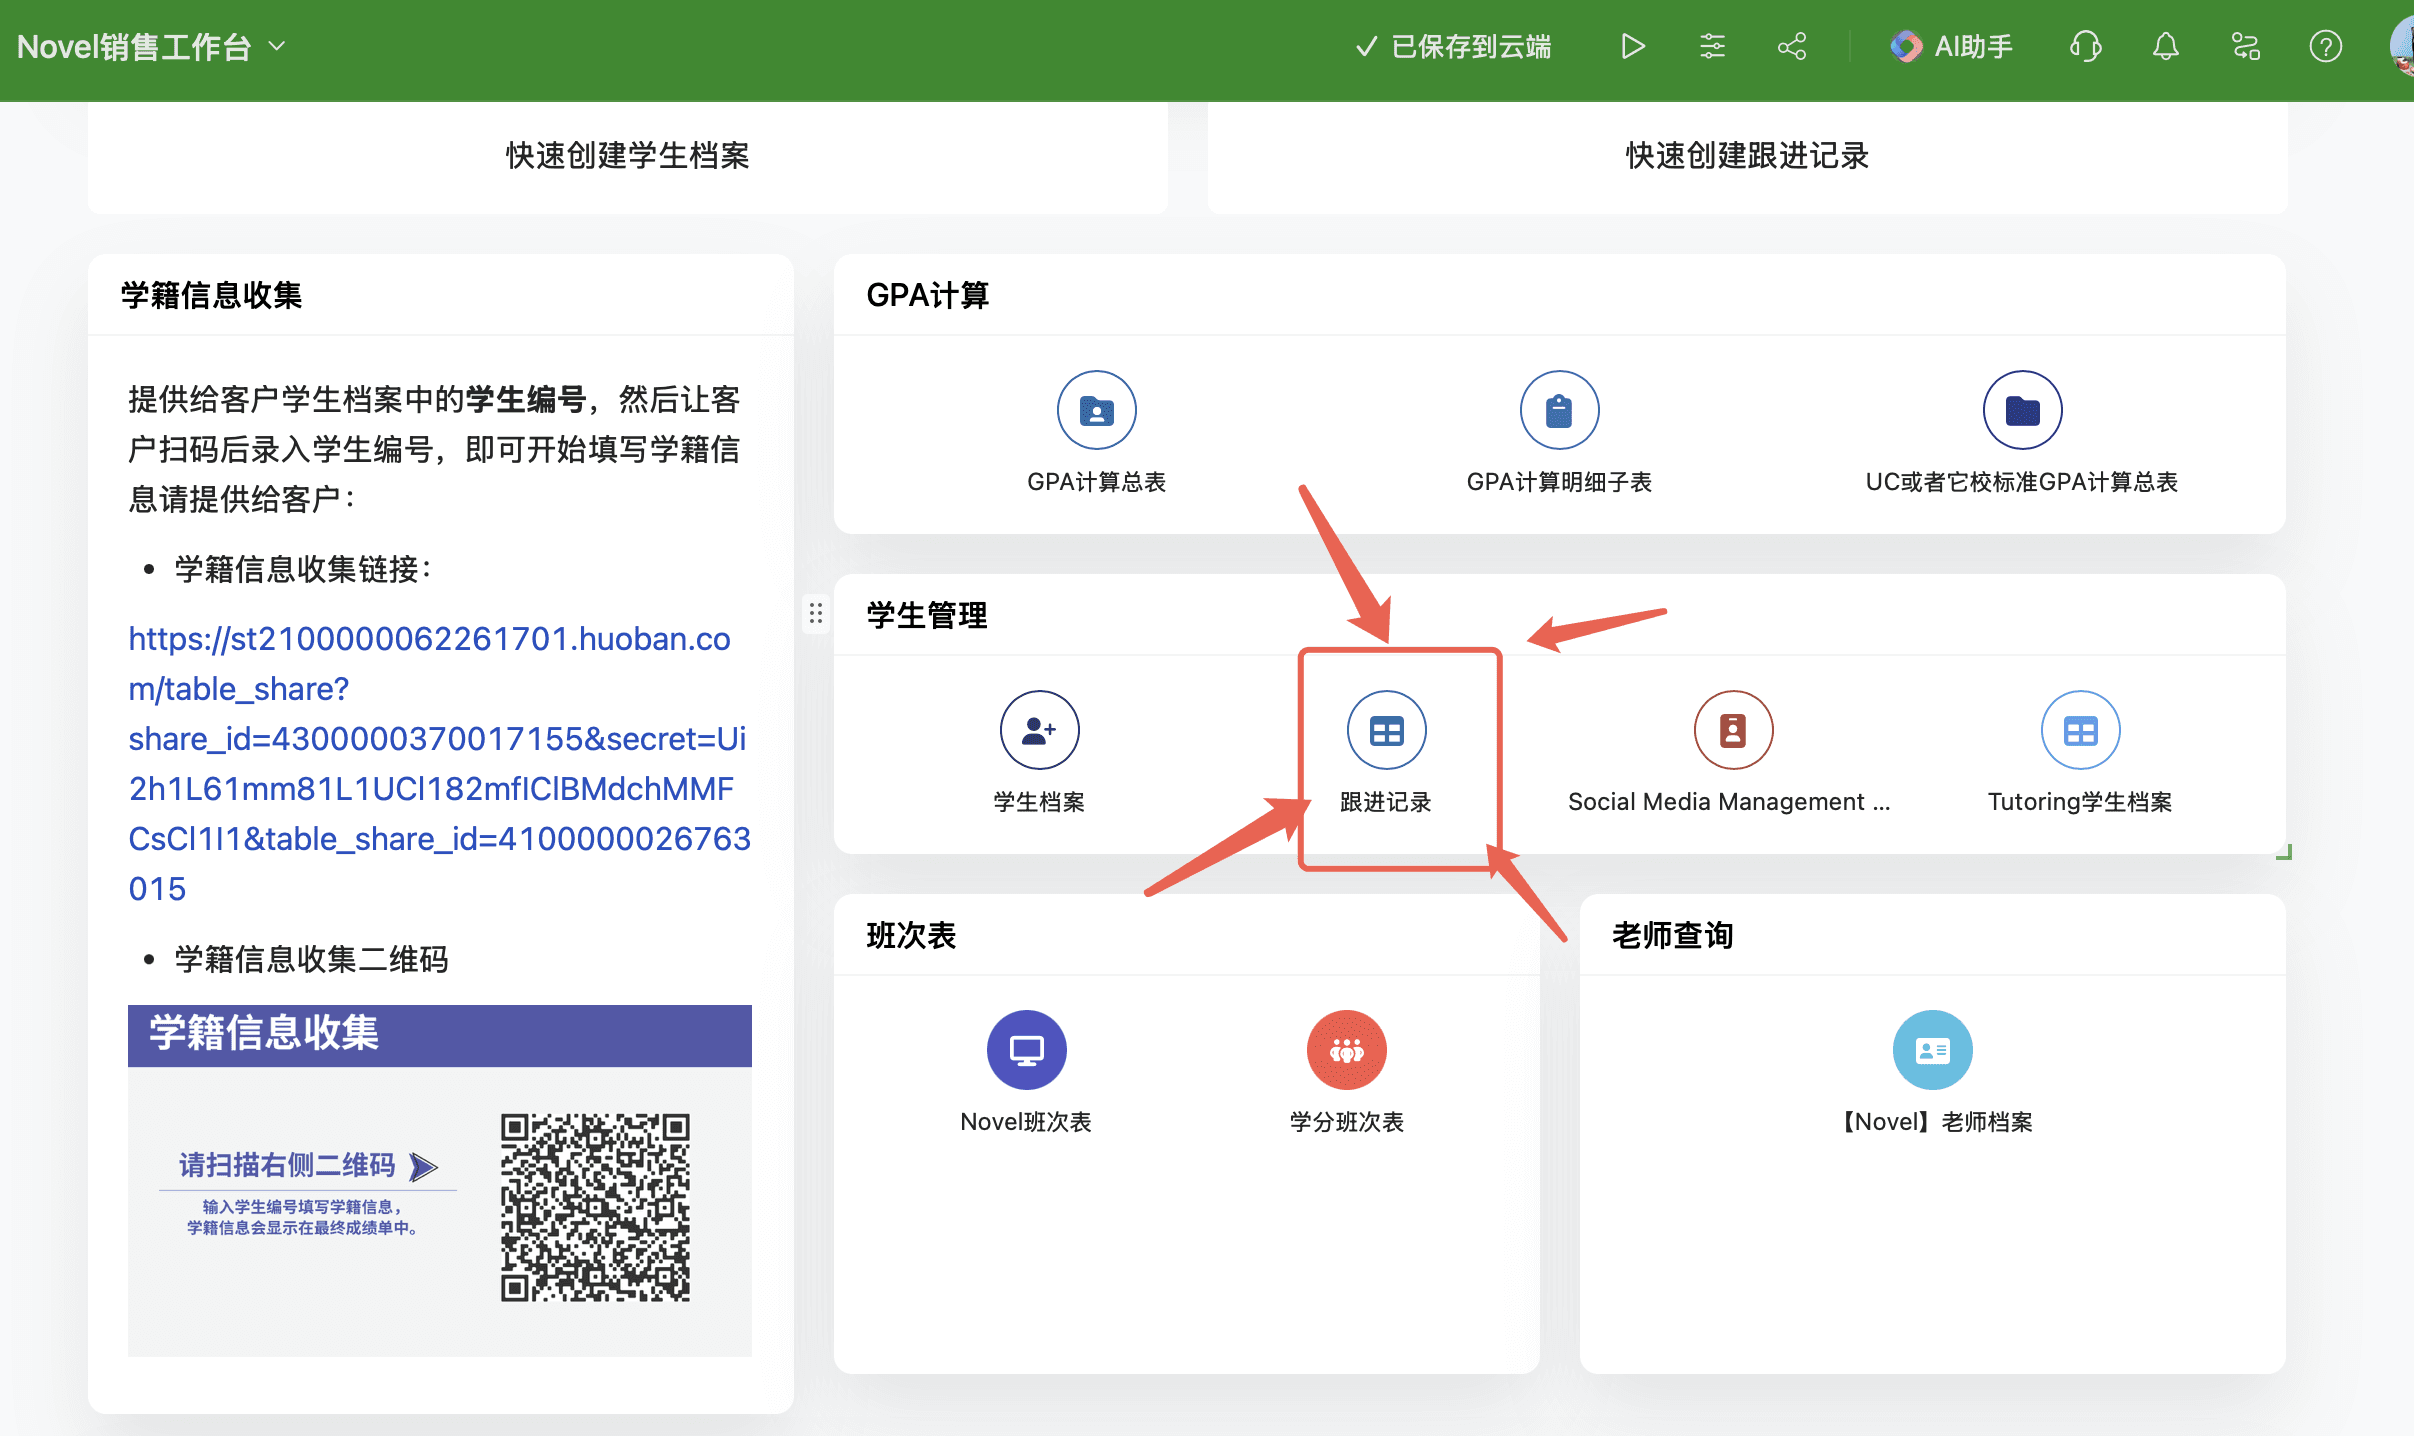Image resolution: width=2414 pixels, height=1436 pixels.
Task: Click the share icon in header
Action: click(x=1792, y=47)
